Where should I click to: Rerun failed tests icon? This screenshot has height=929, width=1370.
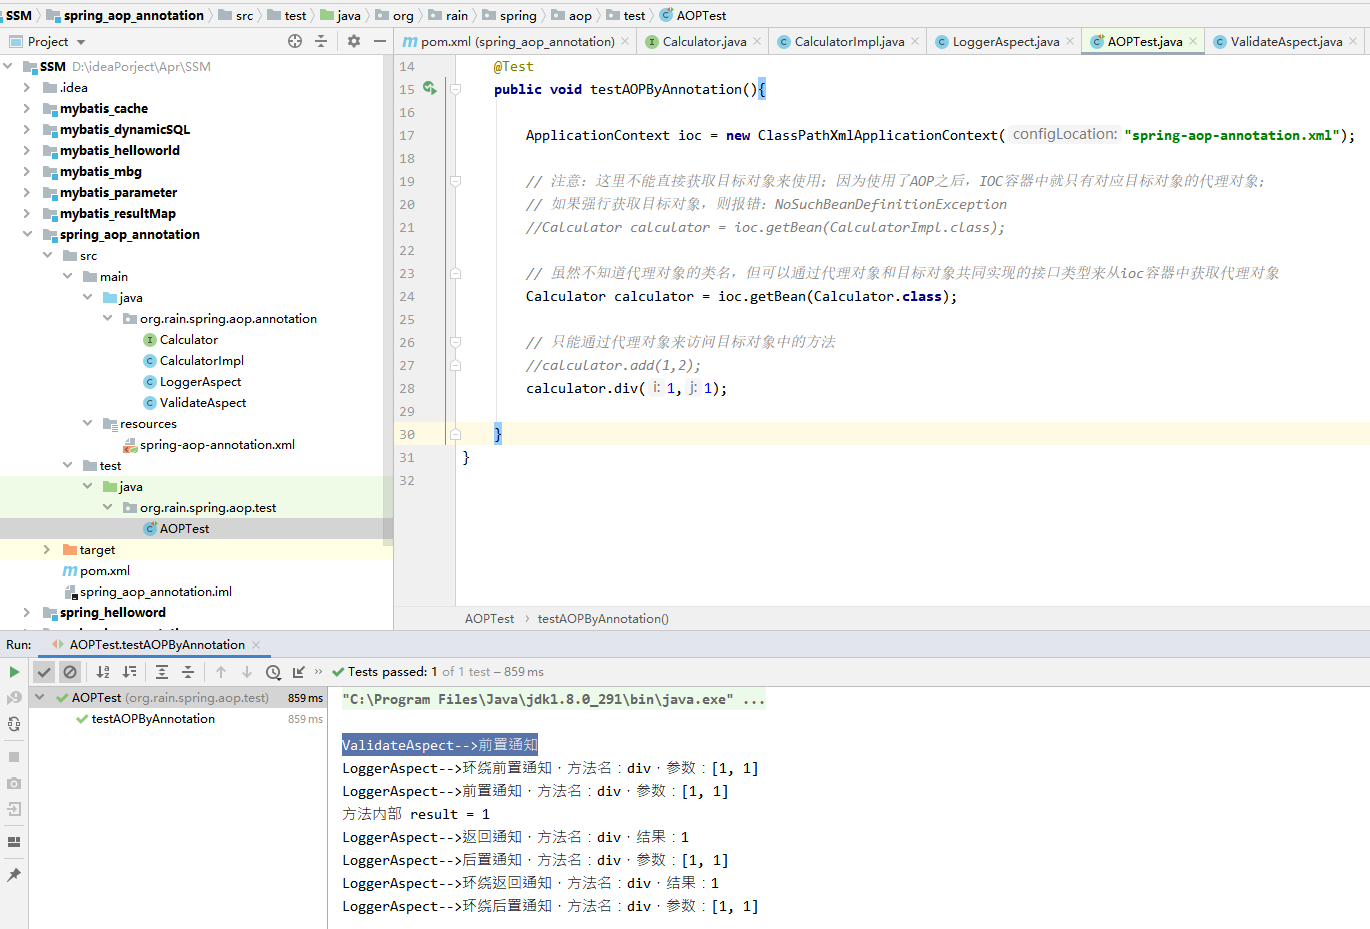tap(14, 698)
